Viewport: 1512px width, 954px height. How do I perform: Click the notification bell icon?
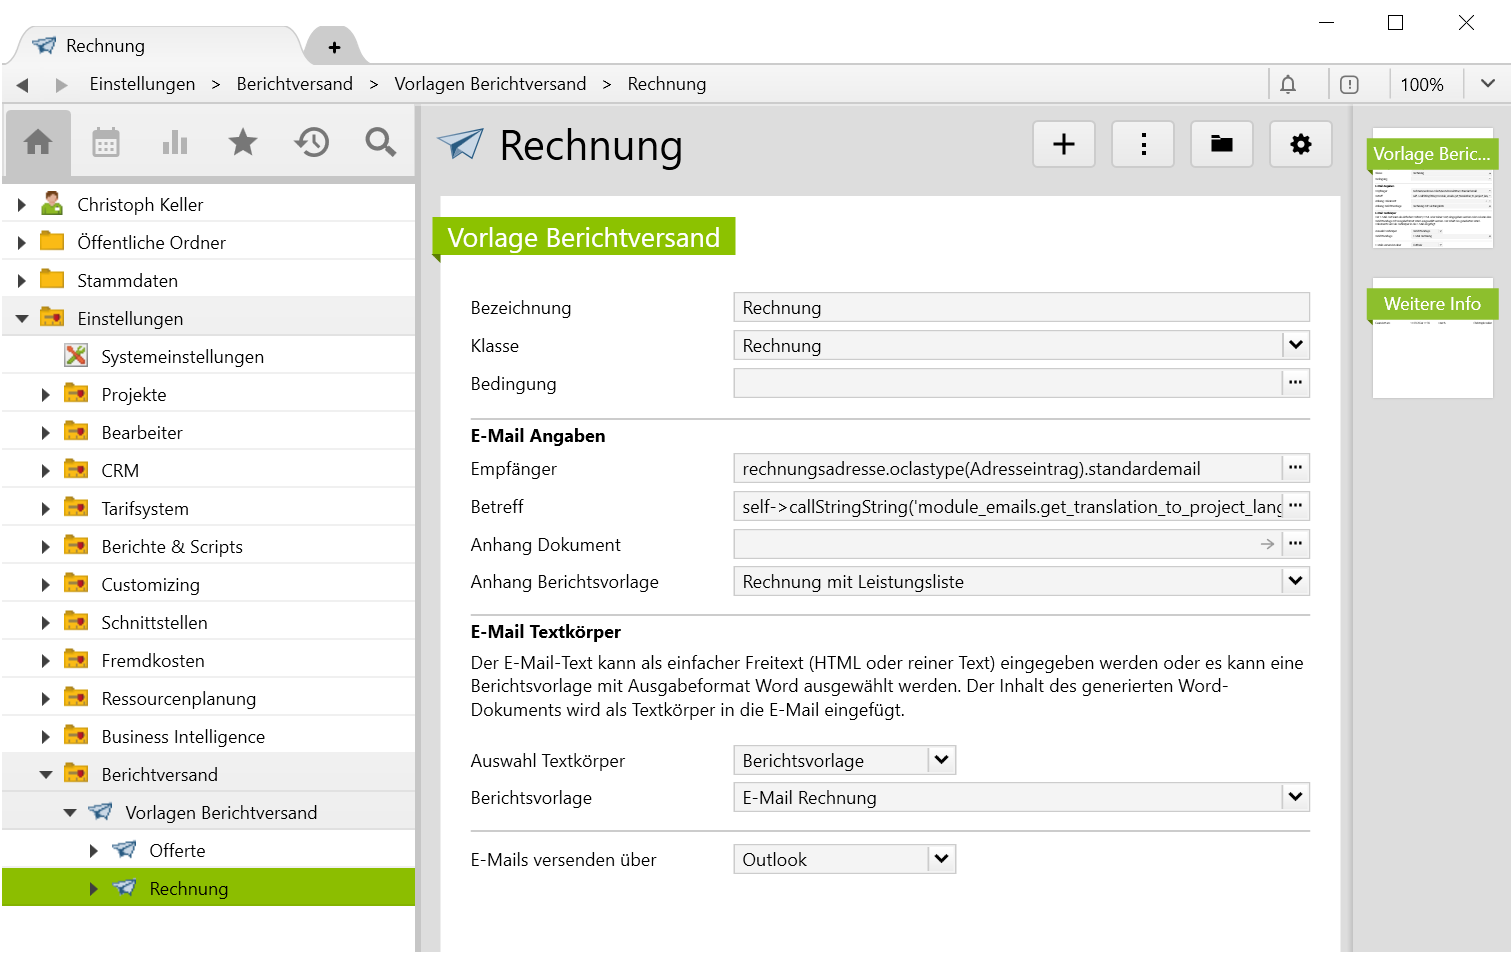pyautogui.click(x=1288, y=85)
